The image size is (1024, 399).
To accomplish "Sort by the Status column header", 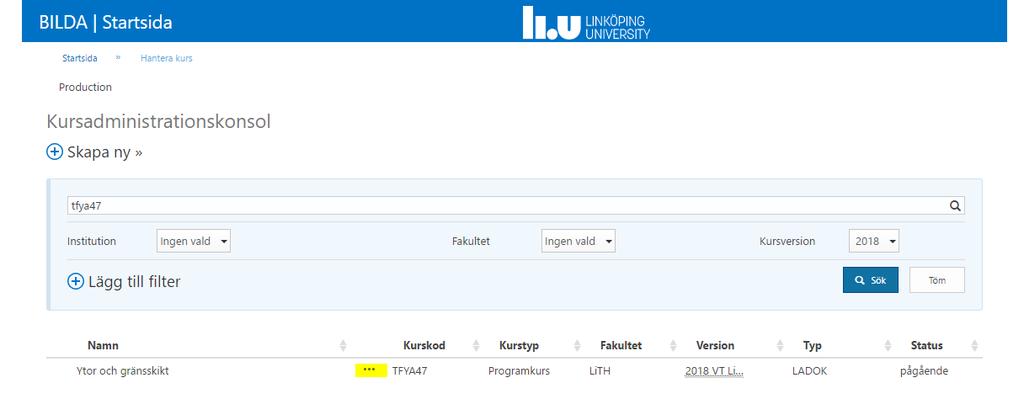I will [x=927, y=345].
